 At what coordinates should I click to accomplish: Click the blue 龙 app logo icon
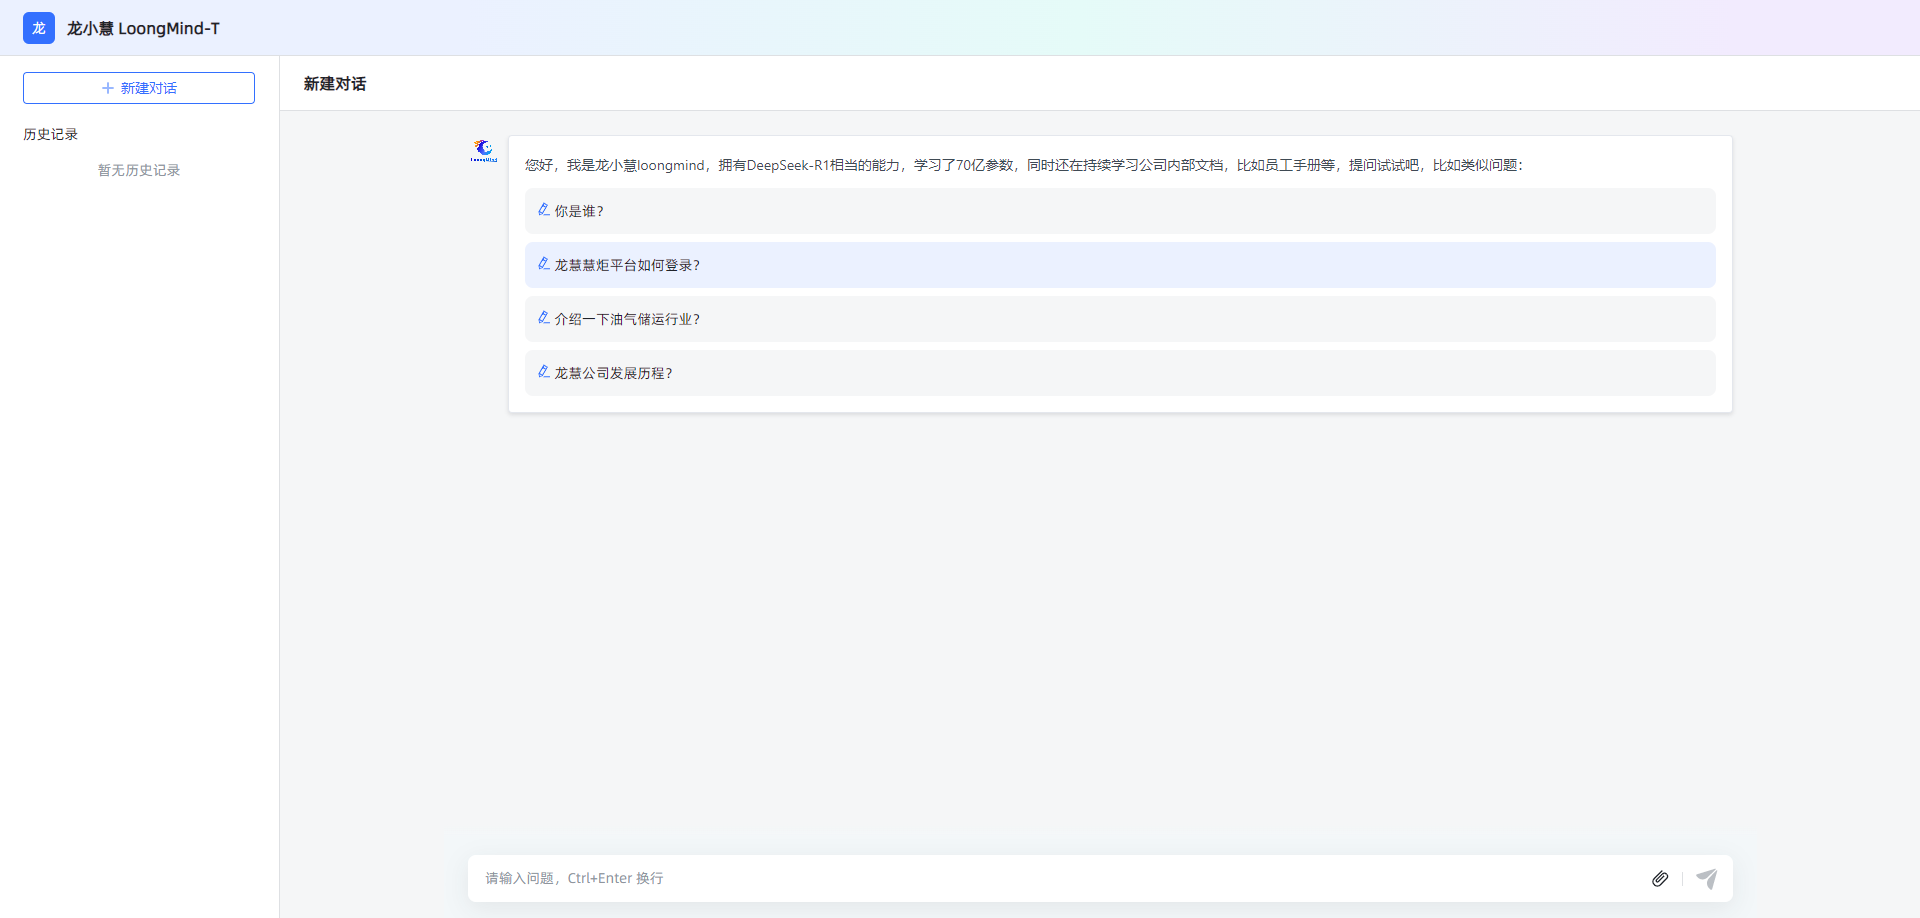pyautogui.click(x=39, y=28)
